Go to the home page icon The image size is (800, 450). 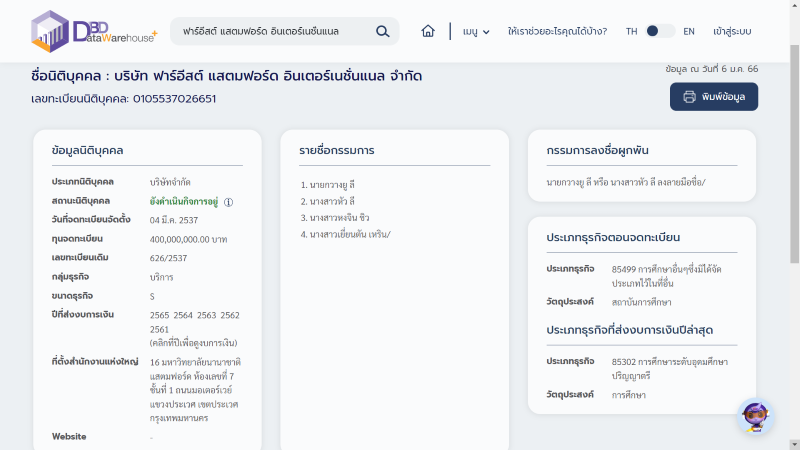point(428,31)
